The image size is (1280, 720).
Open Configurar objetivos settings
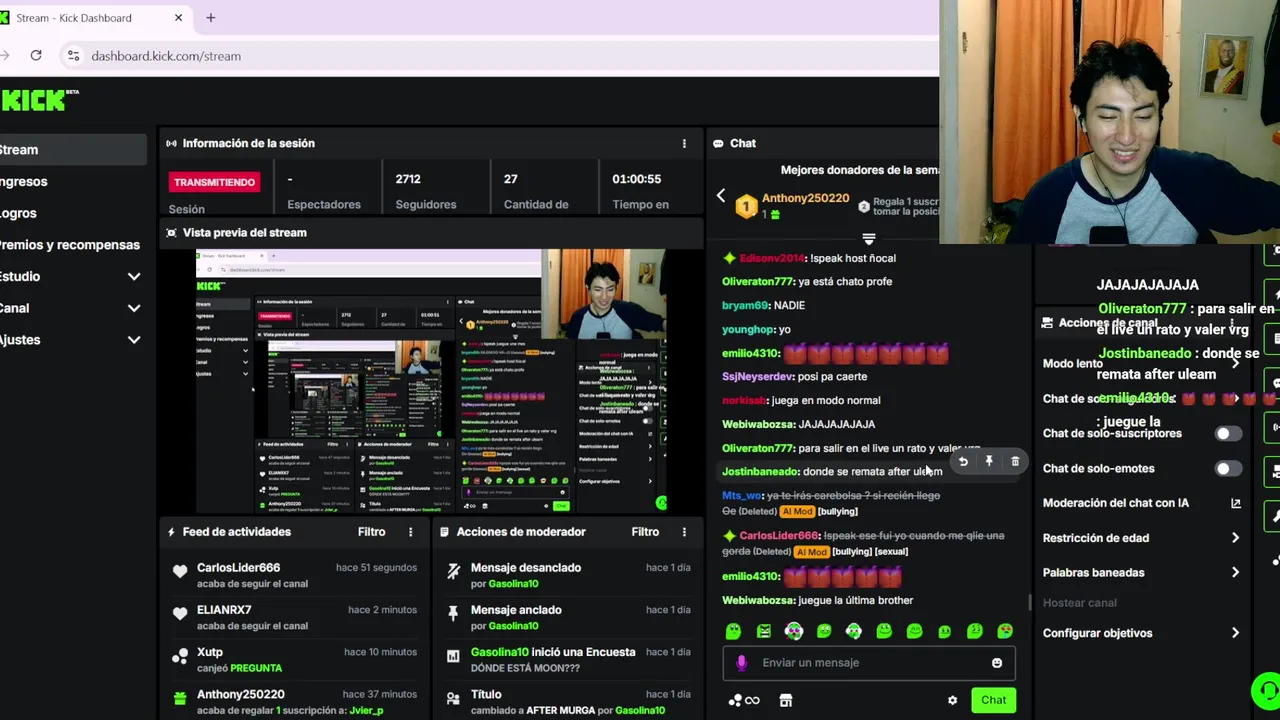click(x=1141, y=633)
